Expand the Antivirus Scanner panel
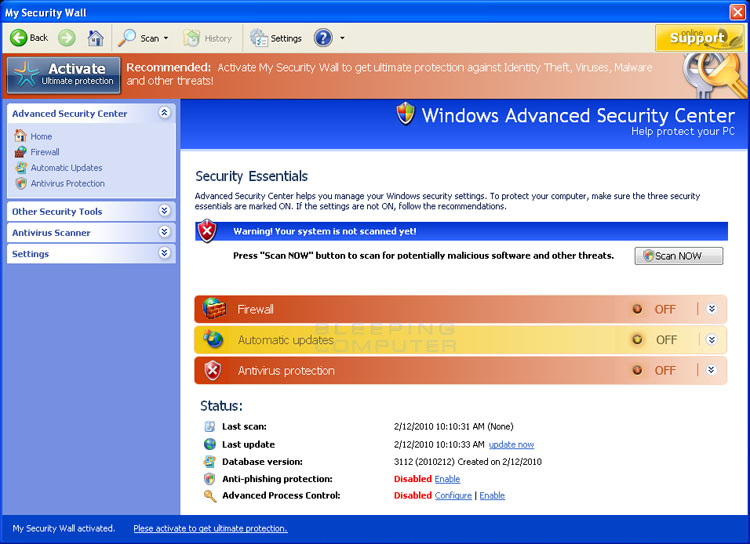750x544 pixels. point(164,232)
